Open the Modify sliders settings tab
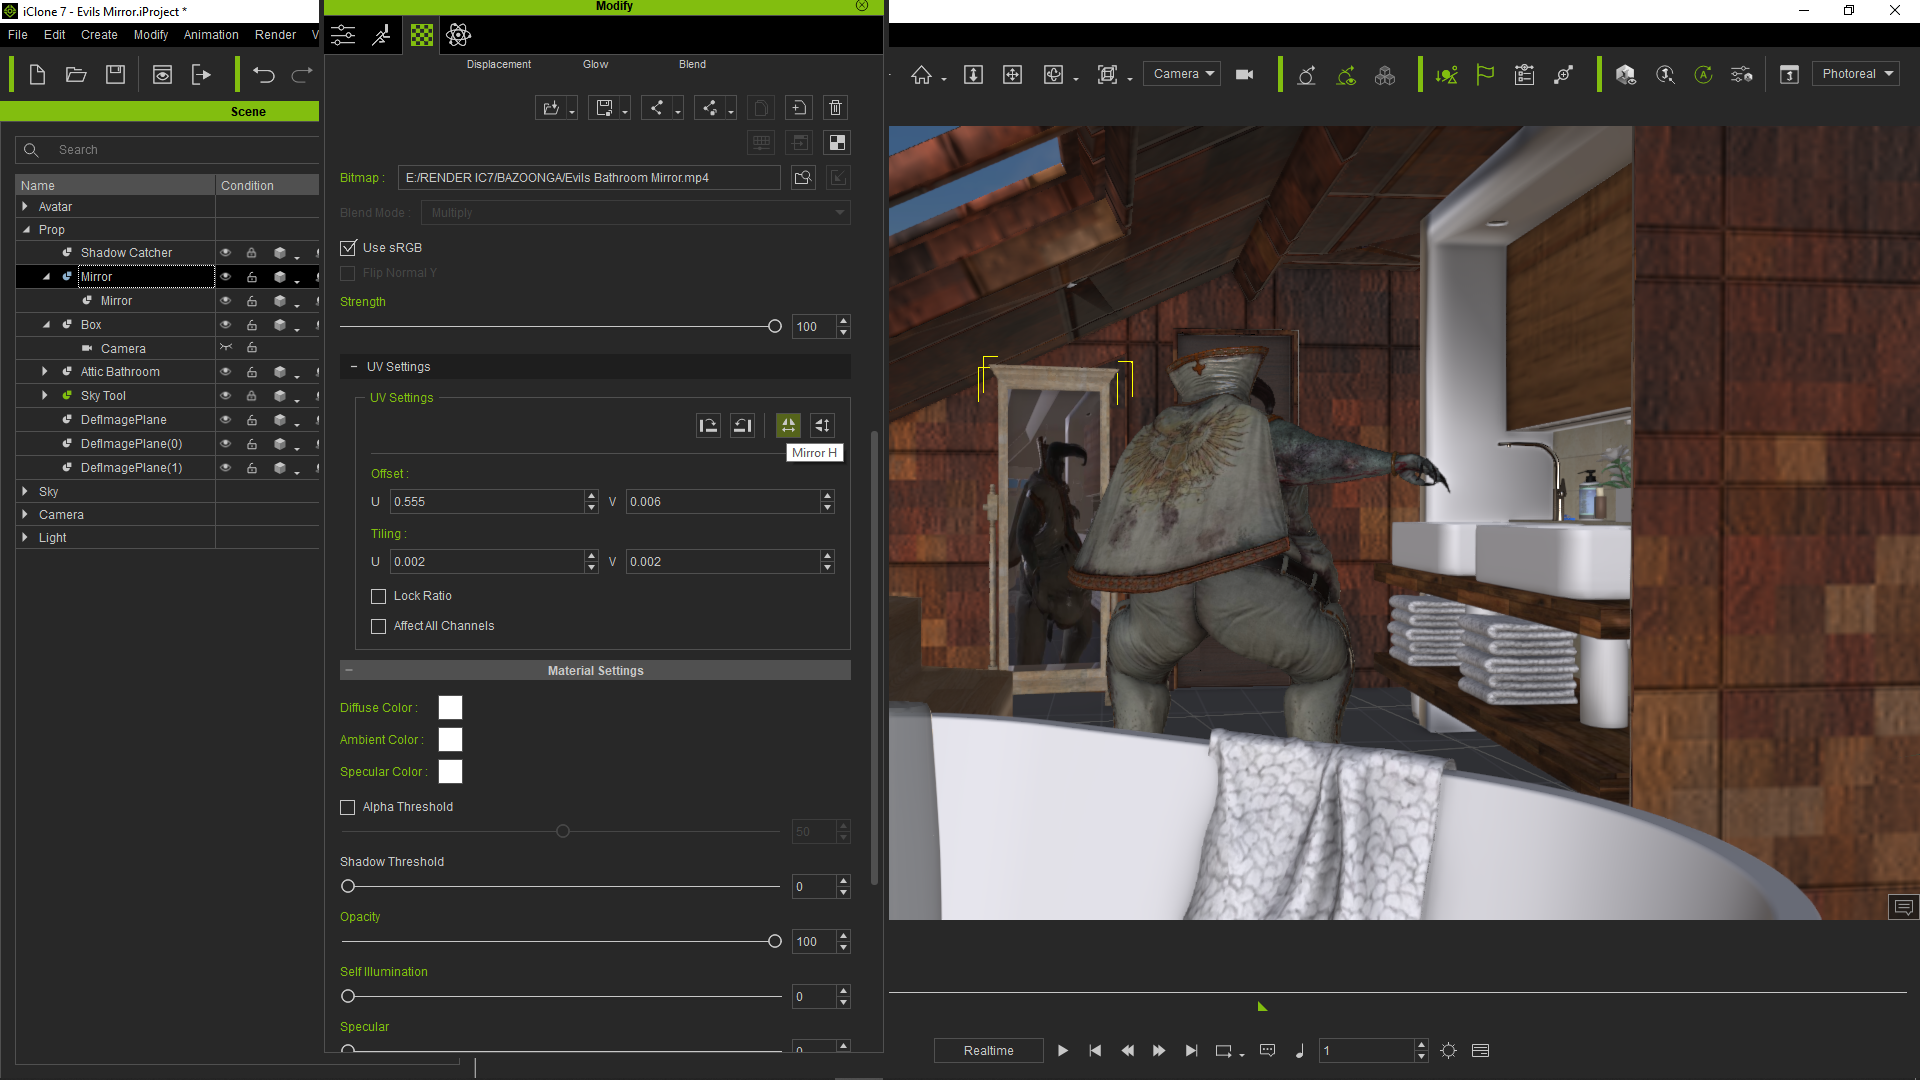Image resolution: width=1920 pixels, height=1080 pixels. [343, 35]
